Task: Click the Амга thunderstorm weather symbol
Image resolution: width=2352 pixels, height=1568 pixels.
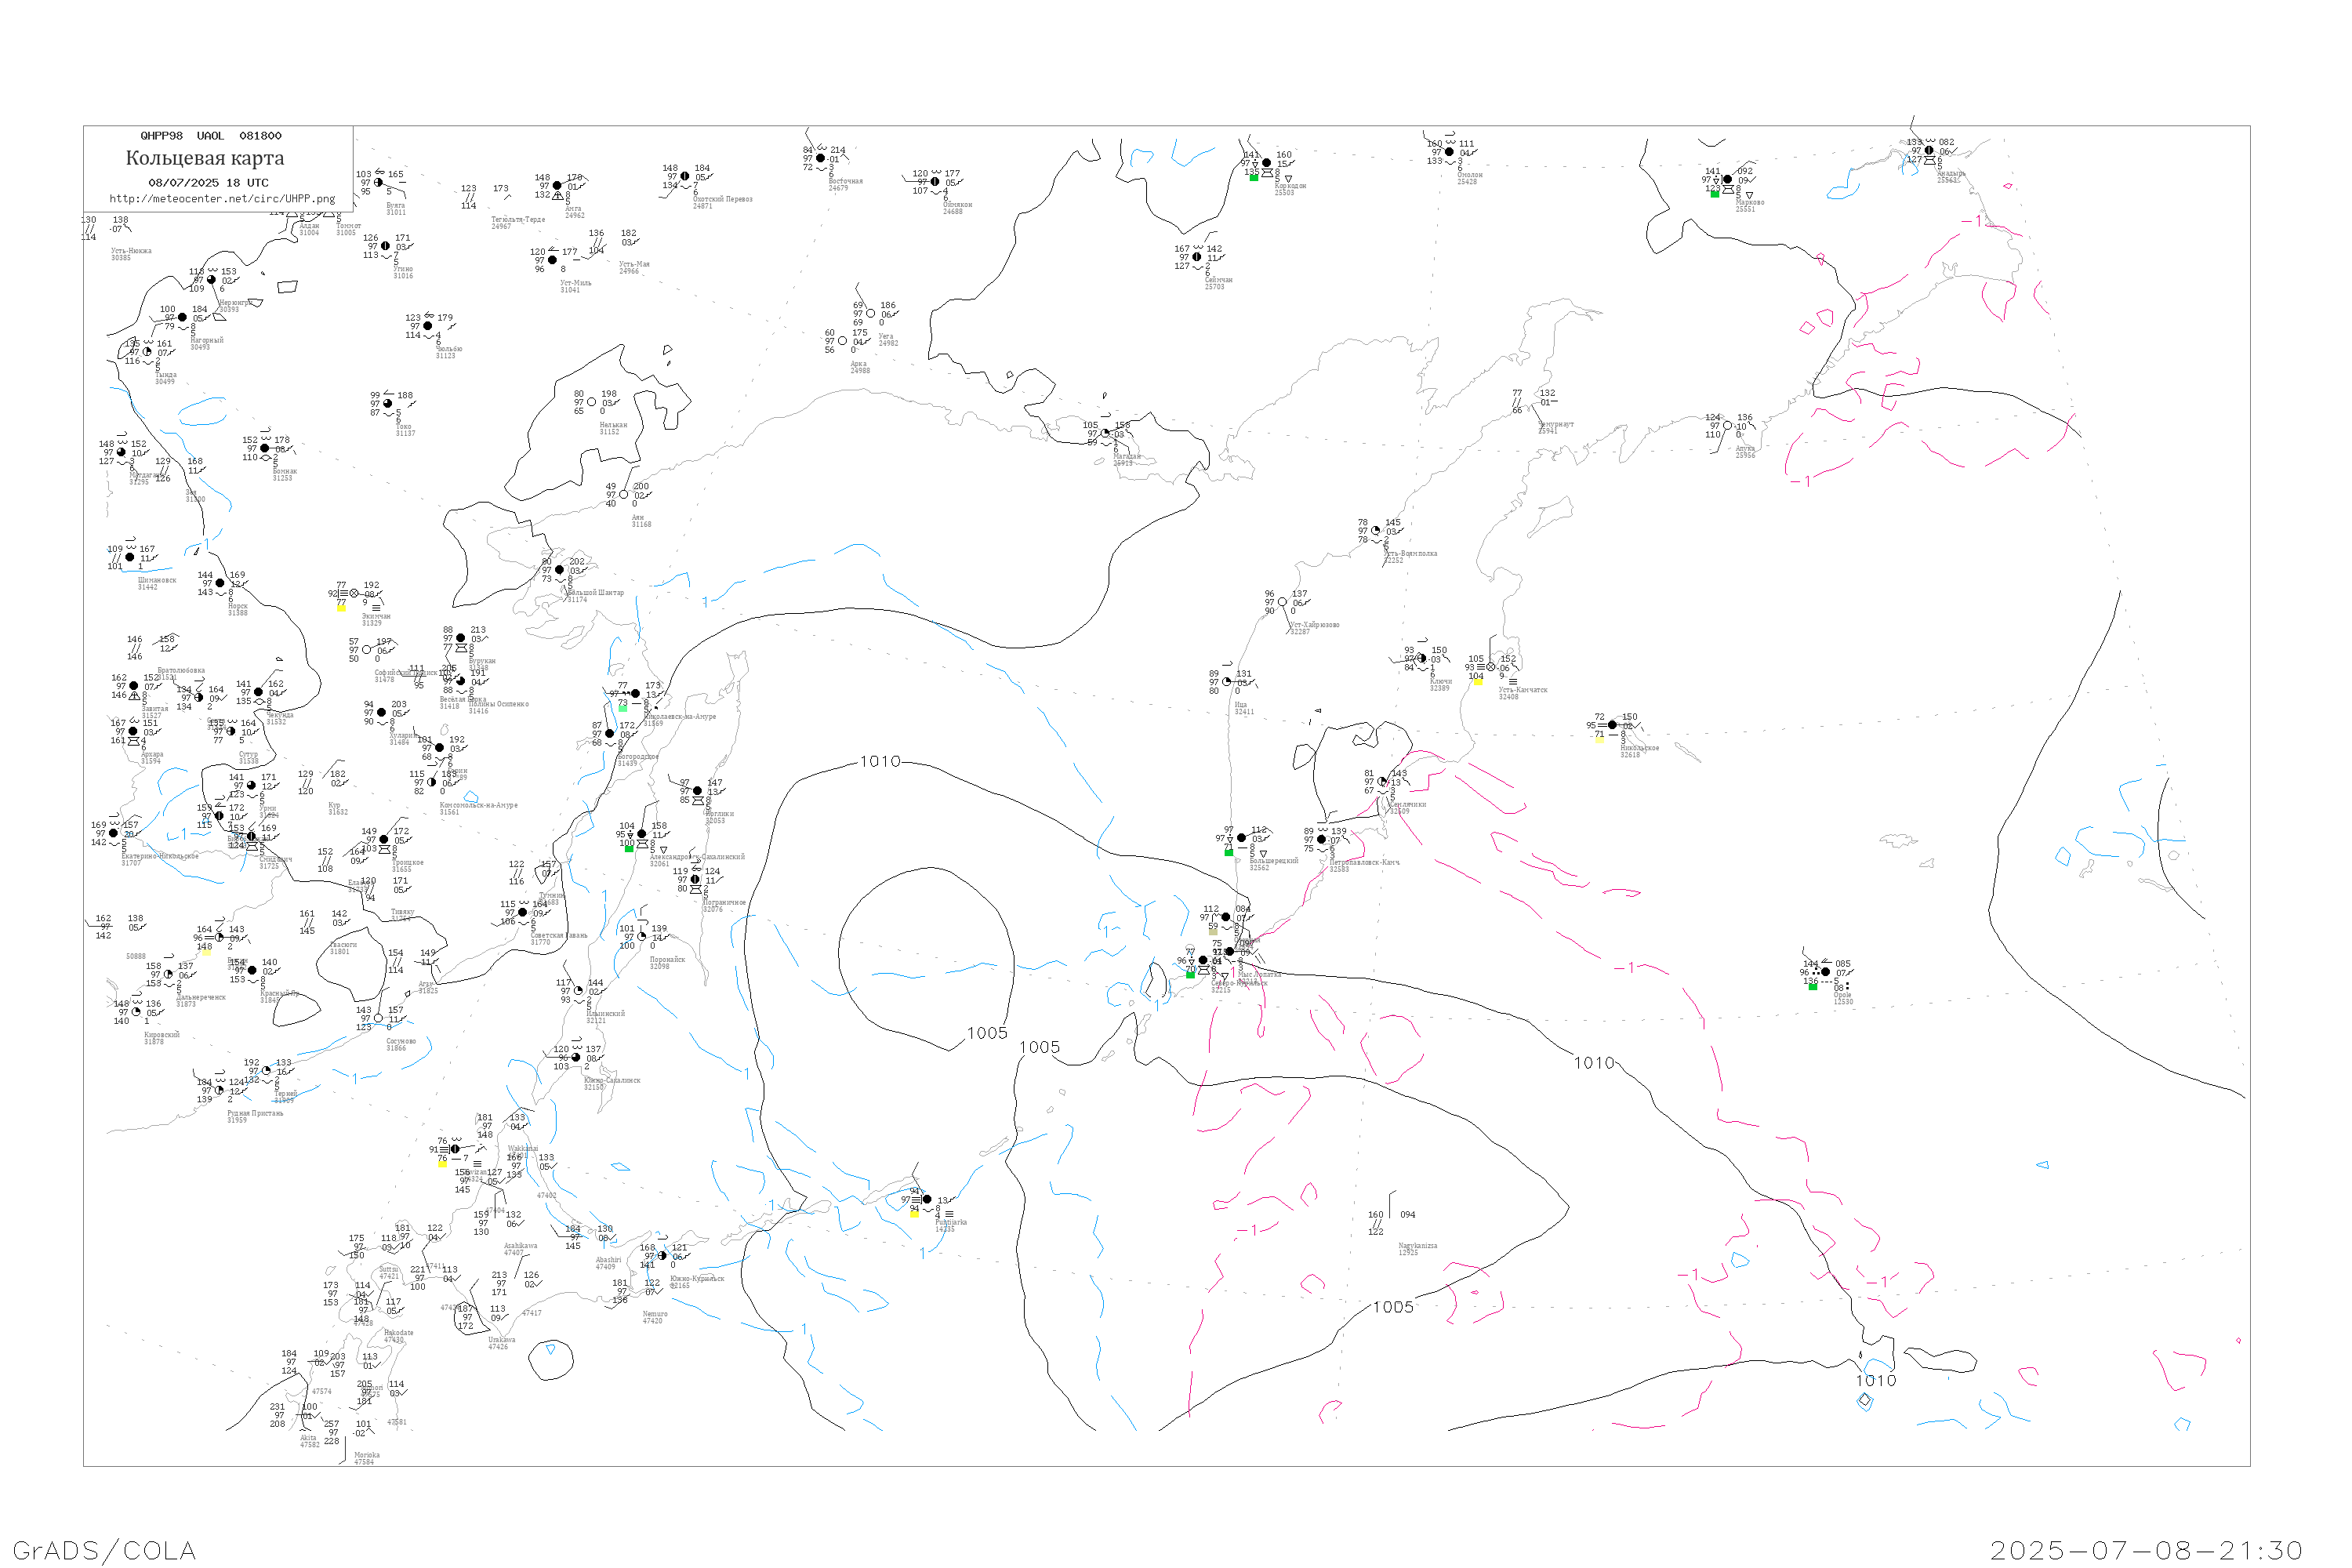Action: pyautogui.click(x=558, y=196)
